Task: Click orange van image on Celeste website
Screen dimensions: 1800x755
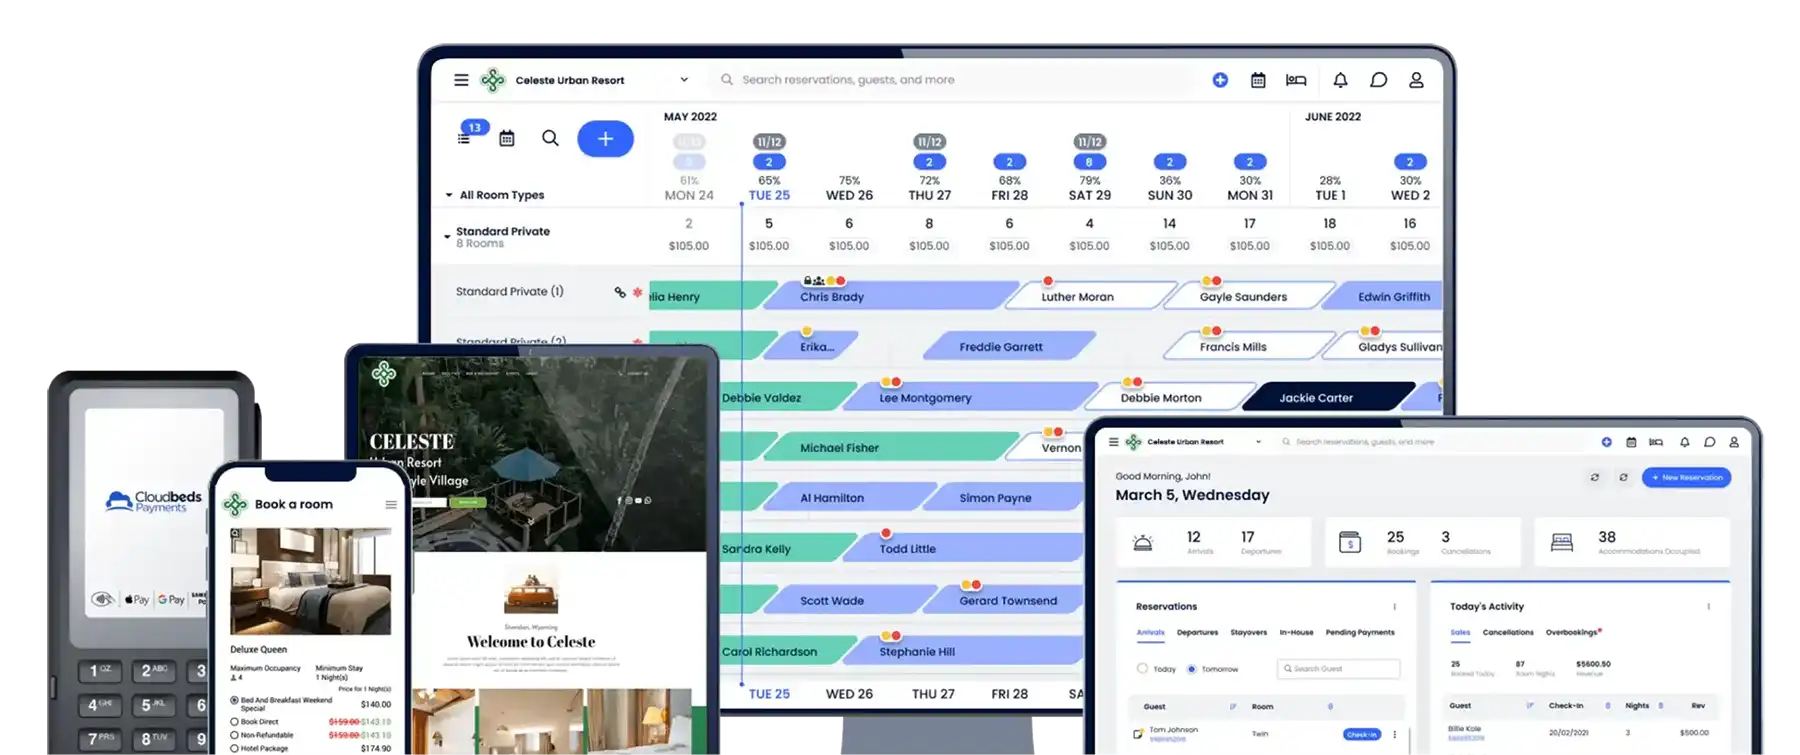Action: 531,592
